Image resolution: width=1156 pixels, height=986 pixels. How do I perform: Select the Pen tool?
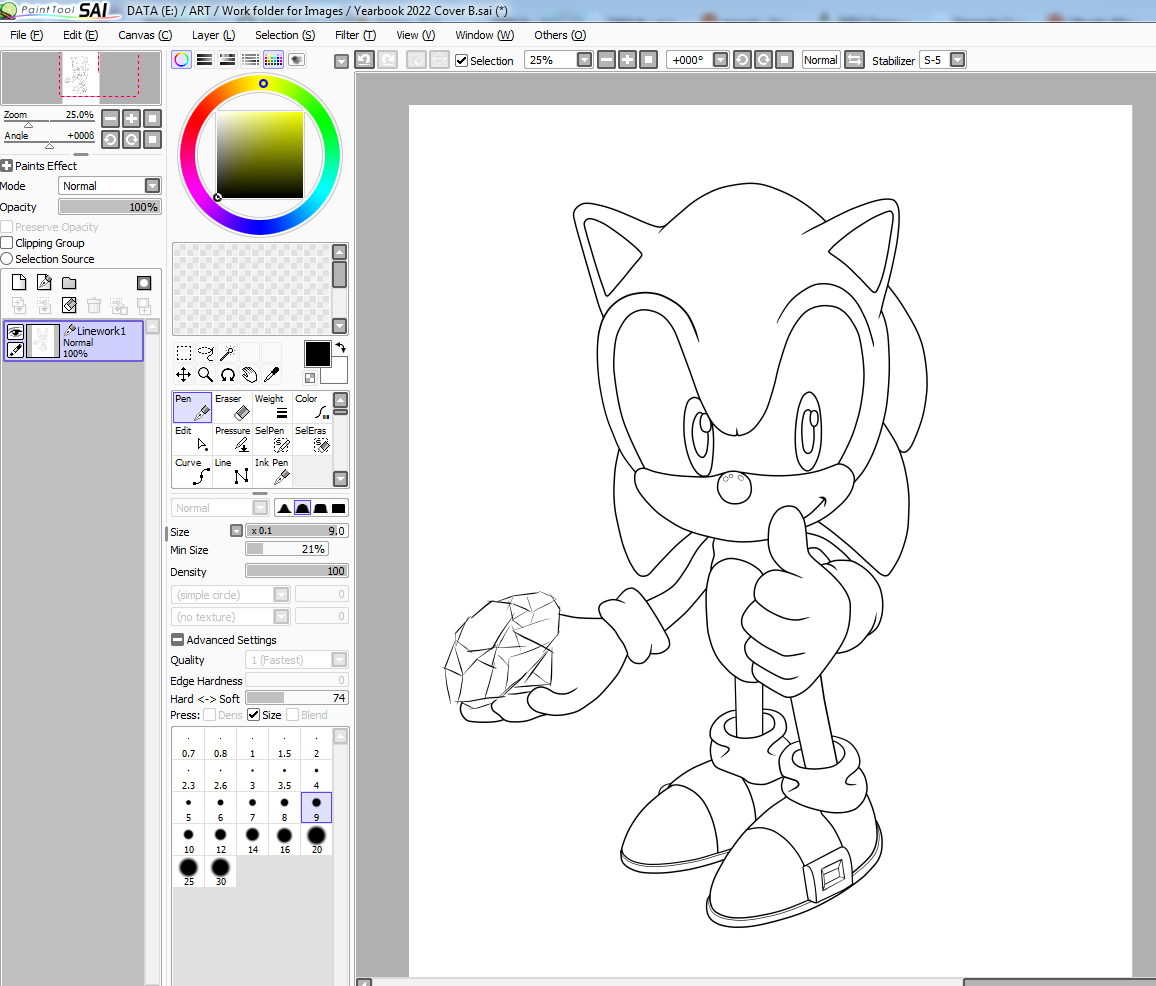pos(192,407)
